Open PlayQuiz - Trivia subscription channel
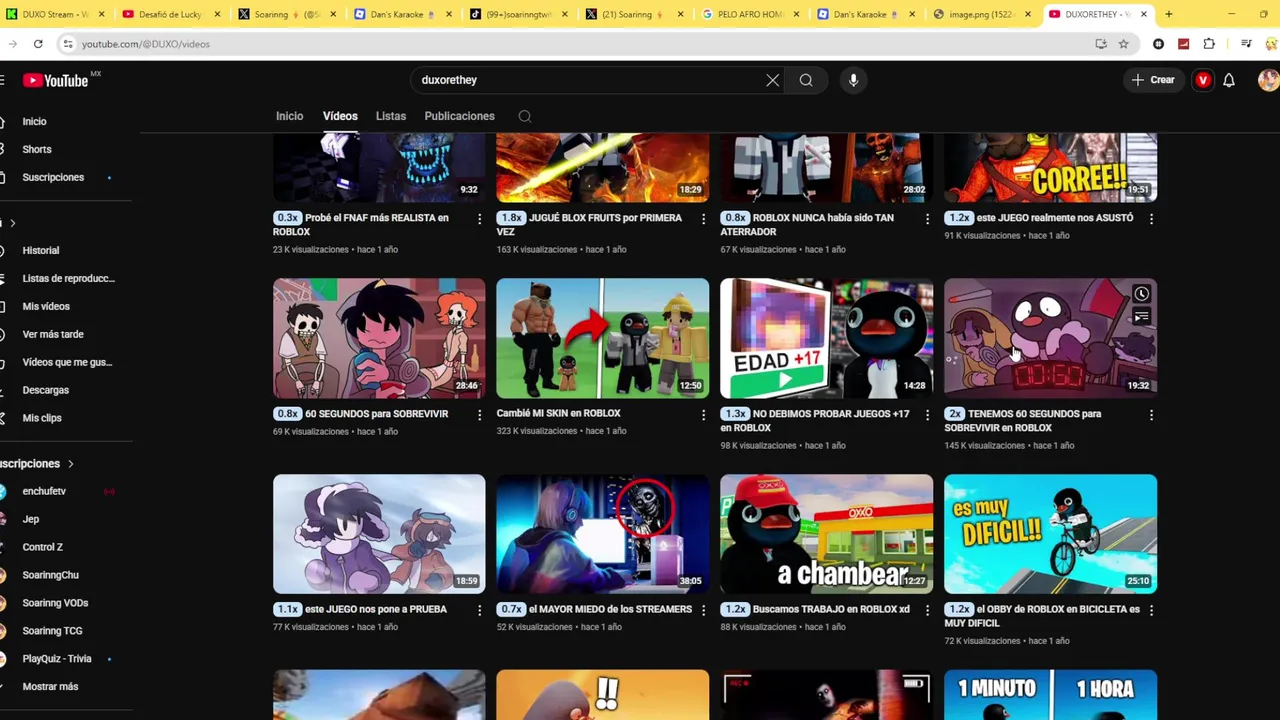The image size is (1280, 720). pyautogui.click(x=57, y=659)
